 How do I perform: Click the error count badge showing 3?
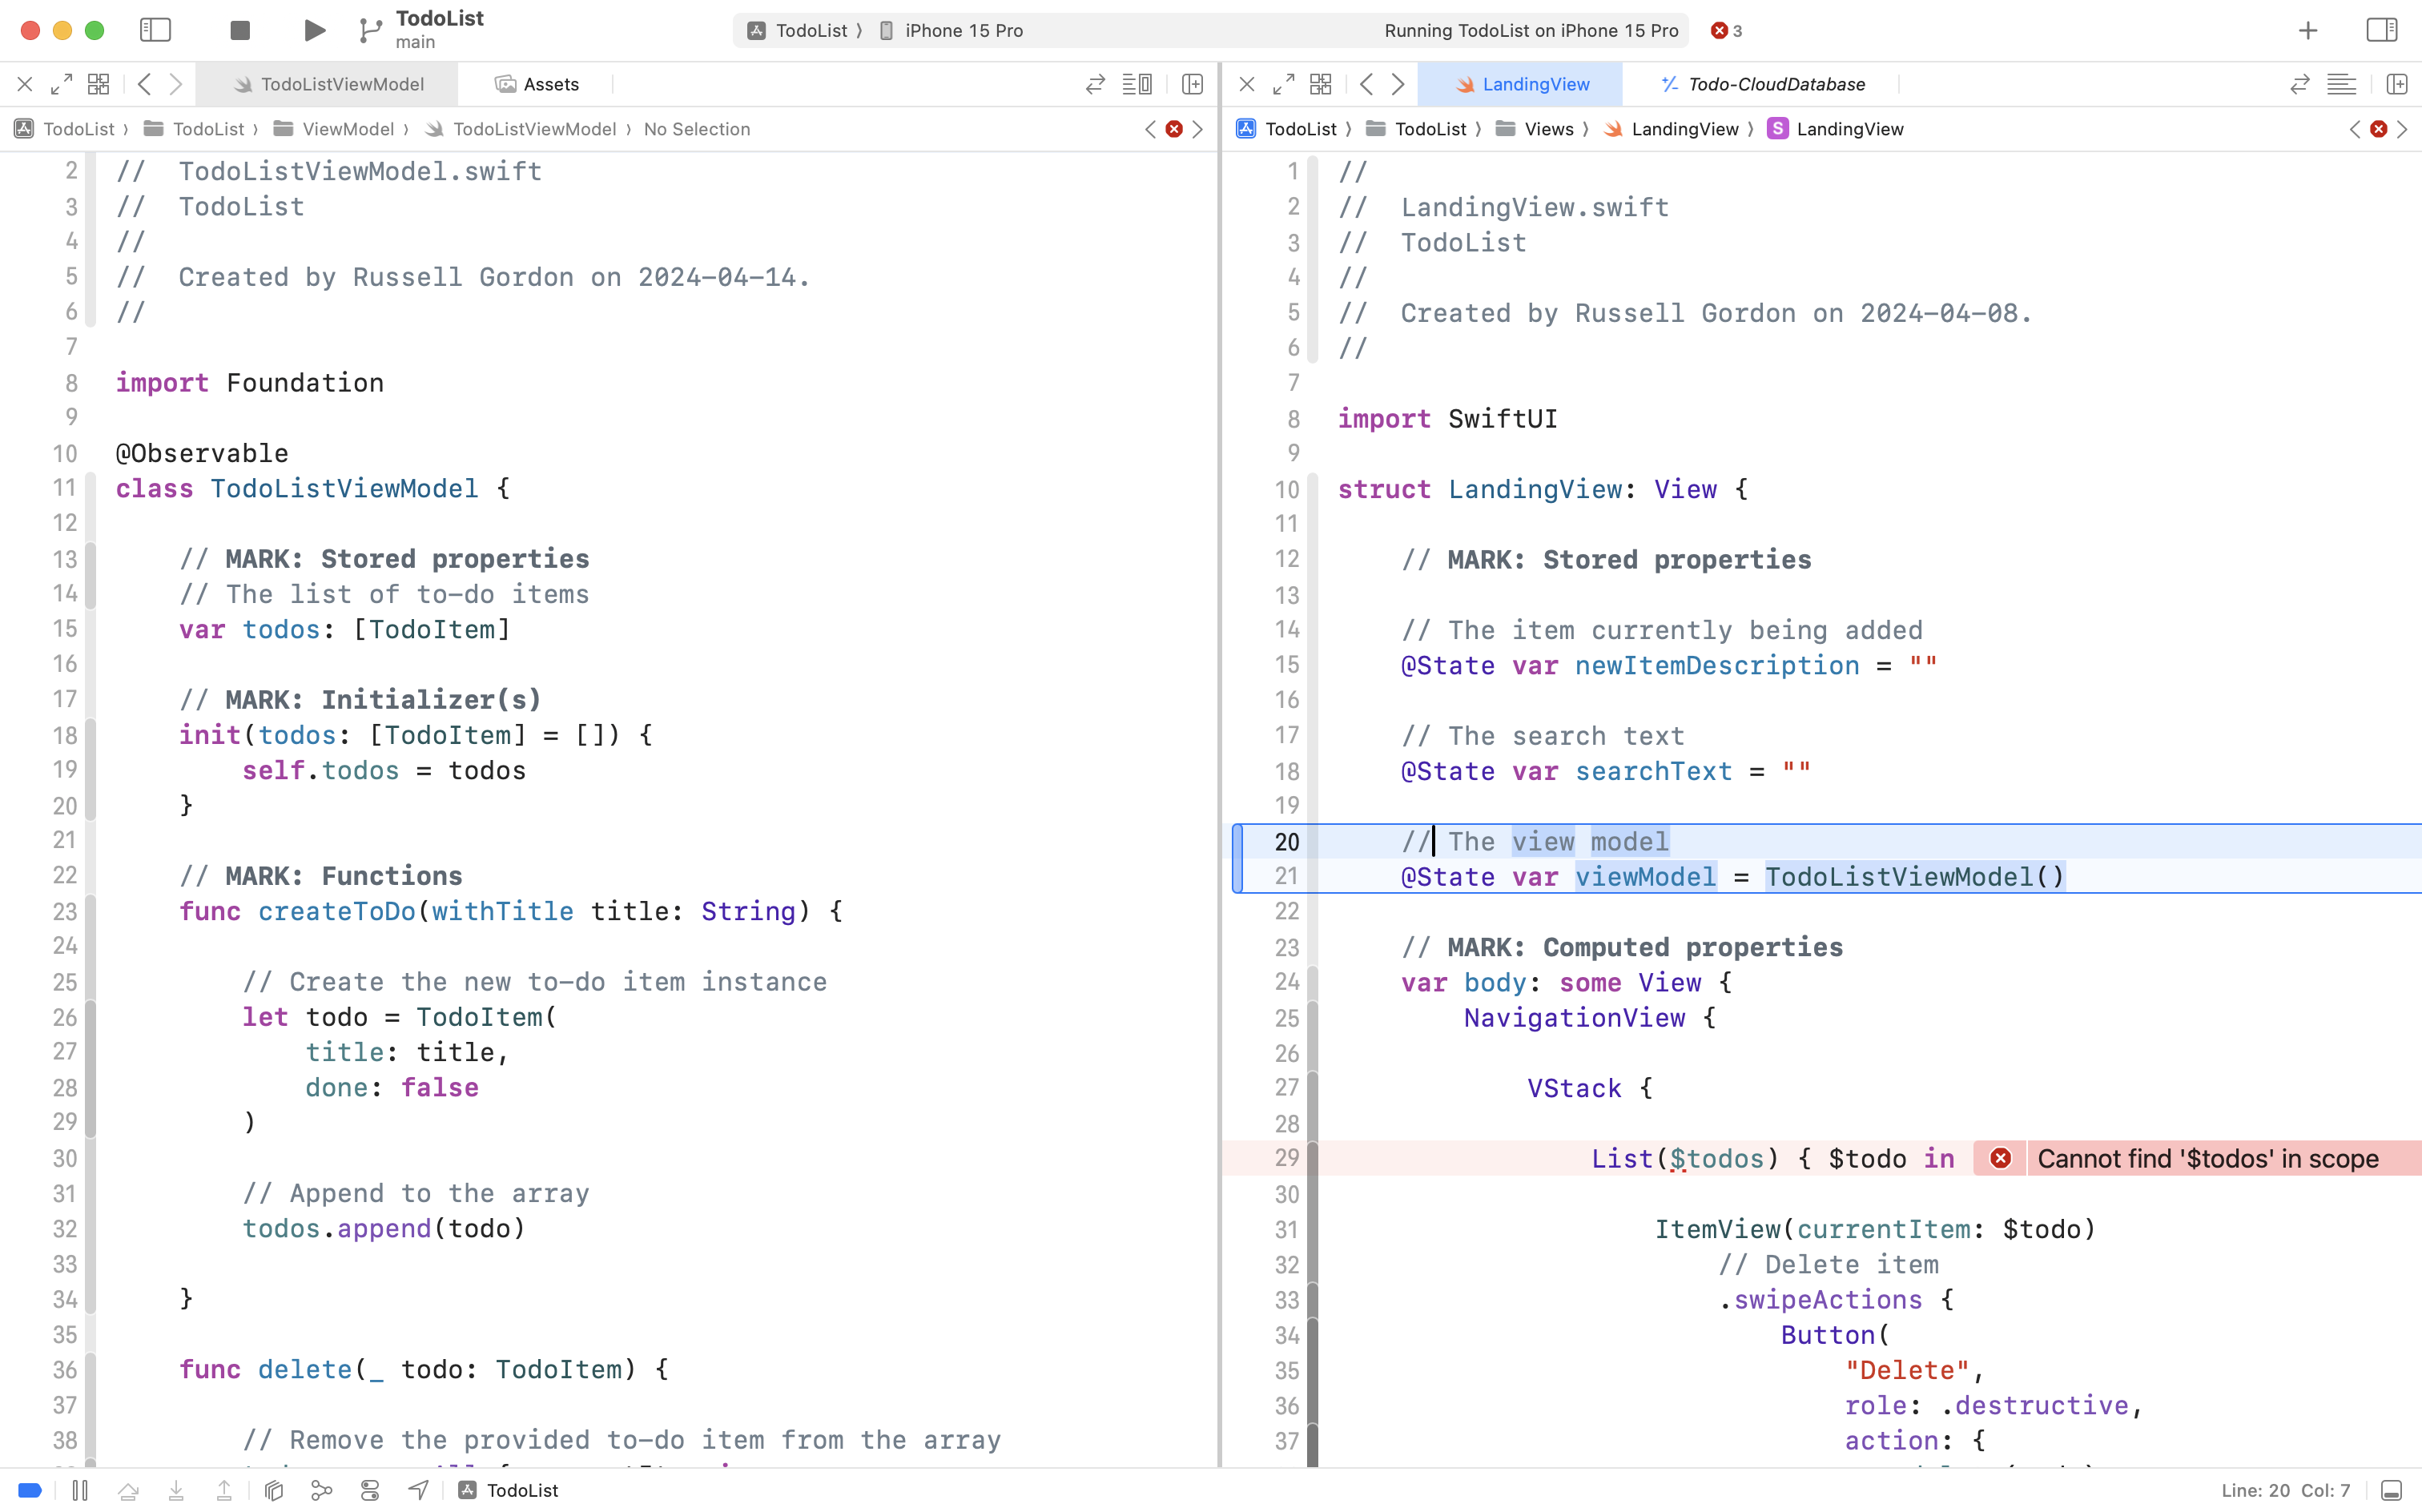tap(1725, 30)
